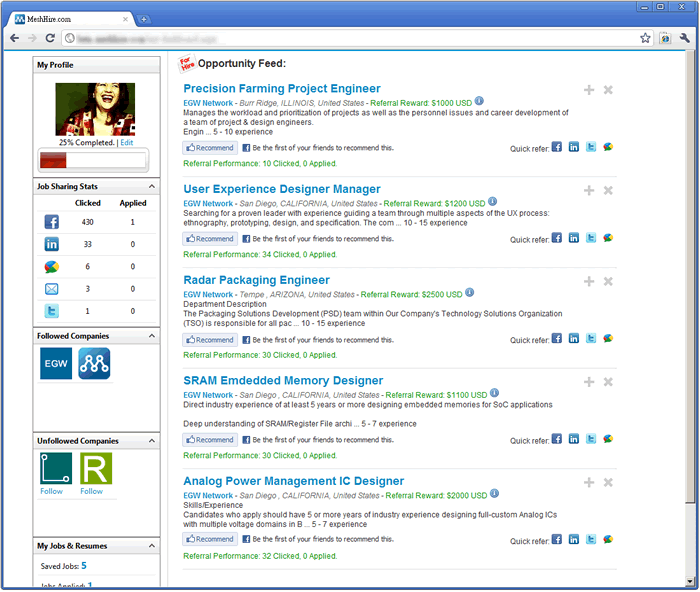Open EGW Network link under Radar Packaging
Screen dimensions: 700x592
[x=208, y=295]
